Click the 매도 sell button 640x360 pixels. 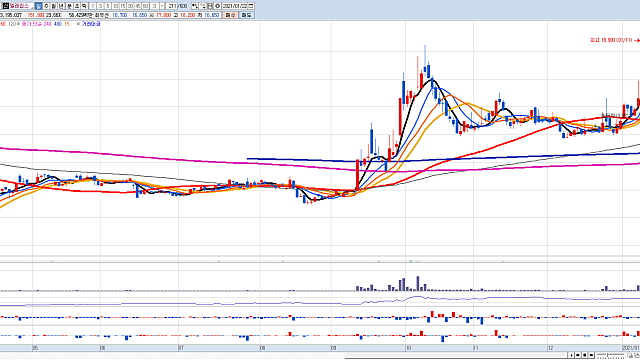point(247,15)
